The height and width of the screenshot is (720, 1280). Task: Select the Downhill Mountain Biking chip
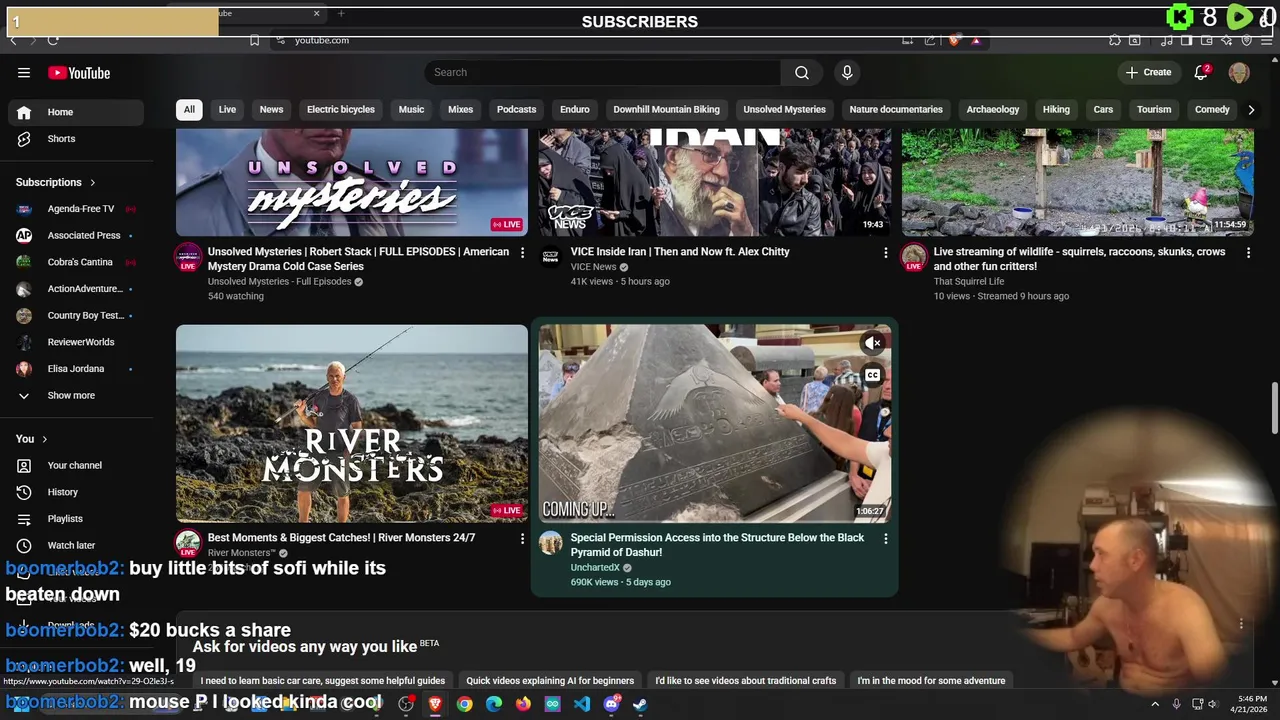(x=666, y=110)
